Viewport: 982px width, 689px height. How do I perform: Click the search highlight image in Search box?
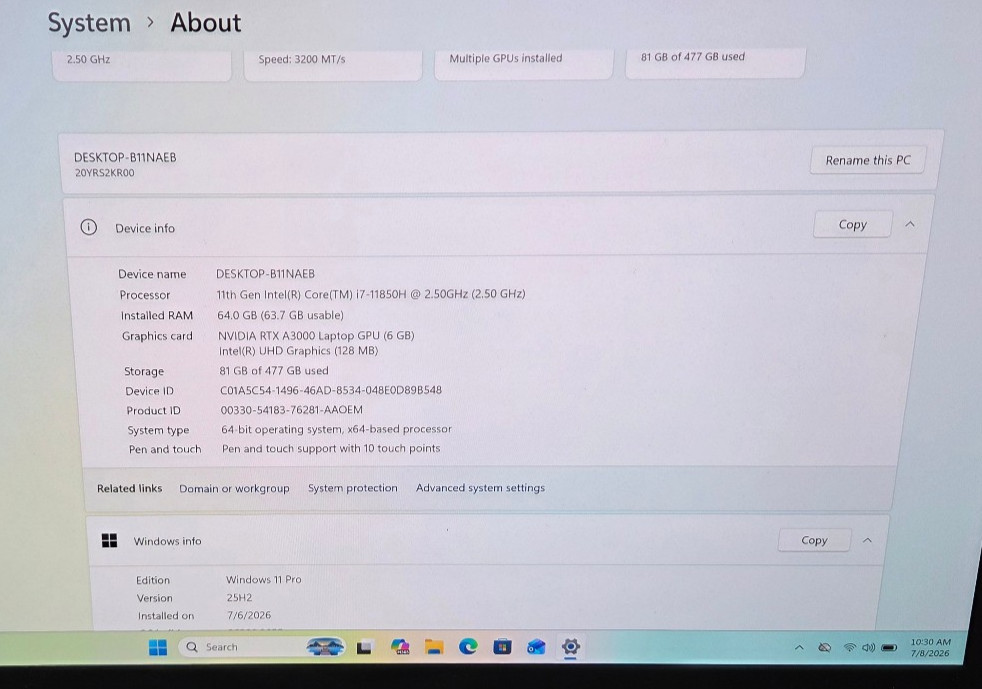click(x=325, y=647)
